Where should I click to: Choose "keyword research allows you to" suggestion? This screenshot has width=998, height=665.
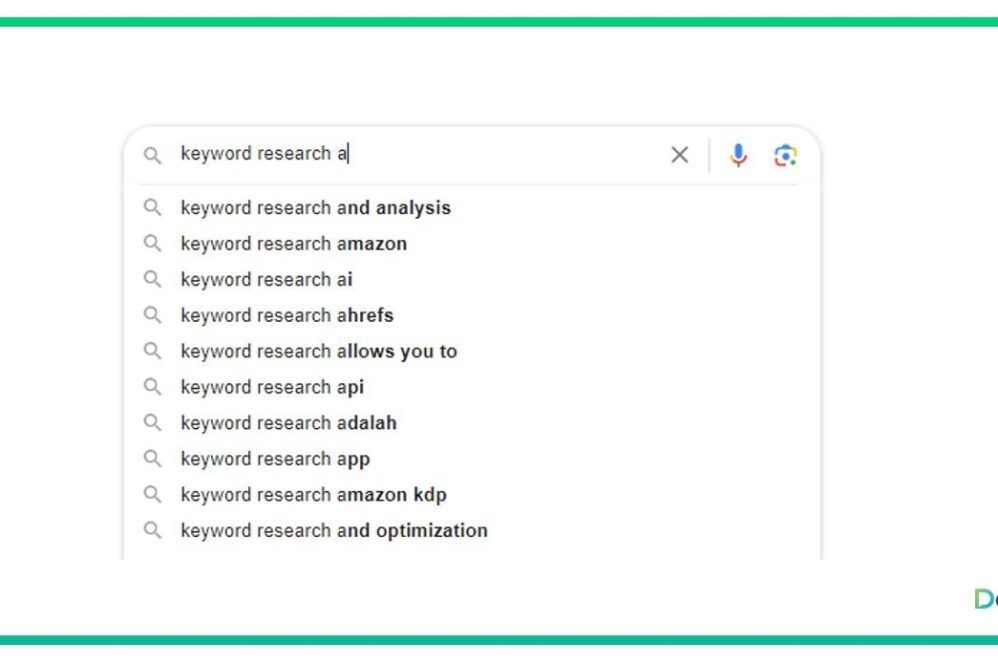tap(318, 352)
